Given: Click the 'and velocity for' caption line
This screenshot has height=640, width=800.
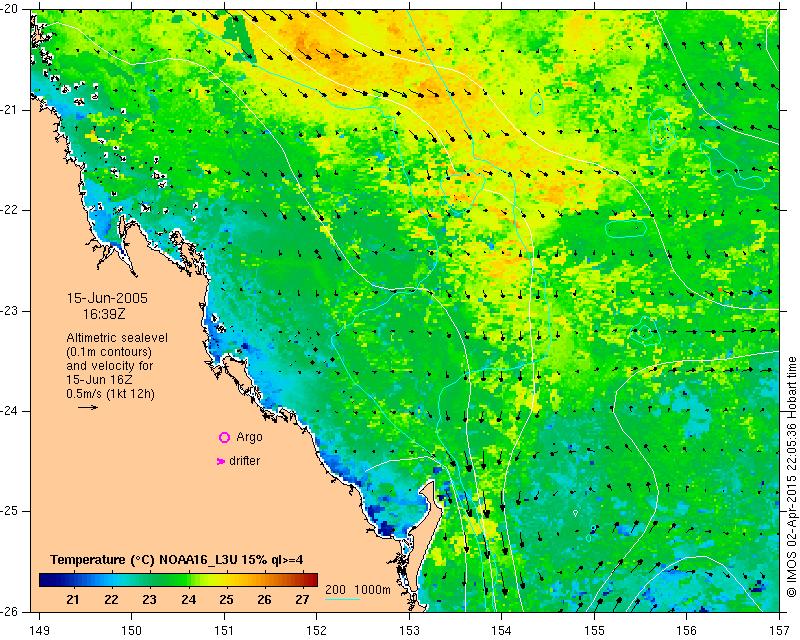Looking at the screenshot, I should pos(110,366).
